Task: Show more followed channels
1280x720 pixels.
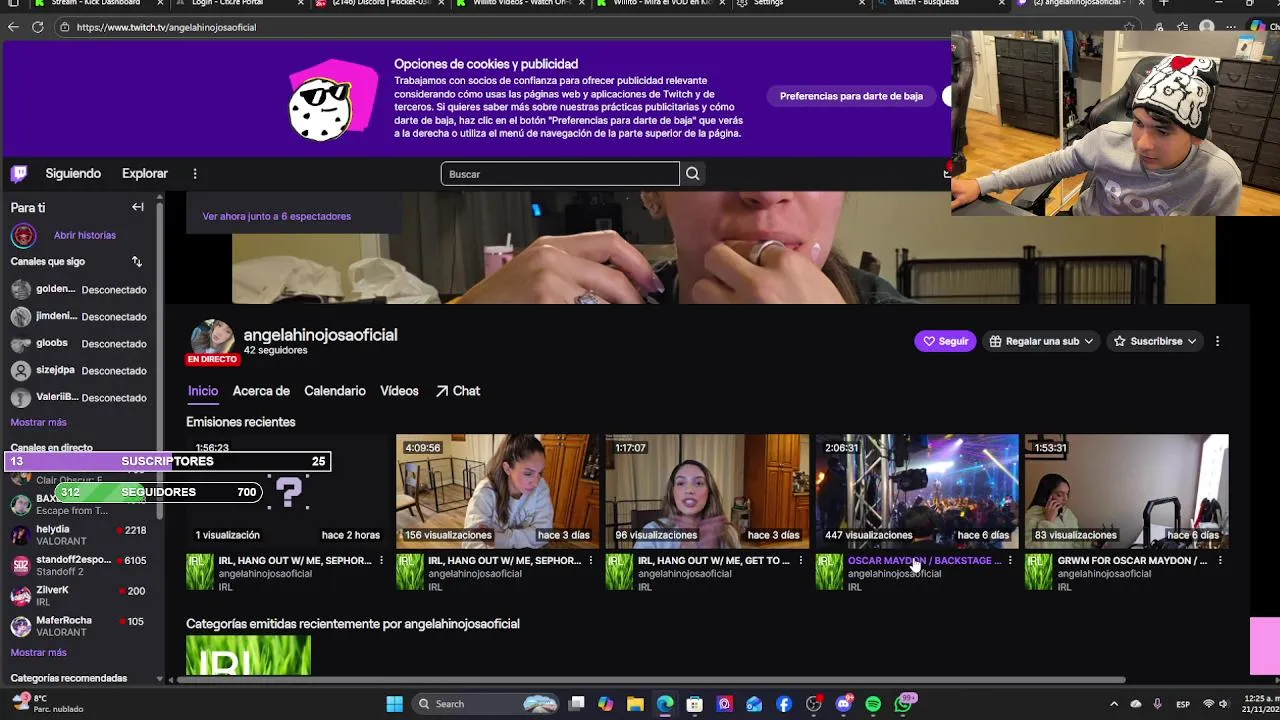Action: pos(38,422)
